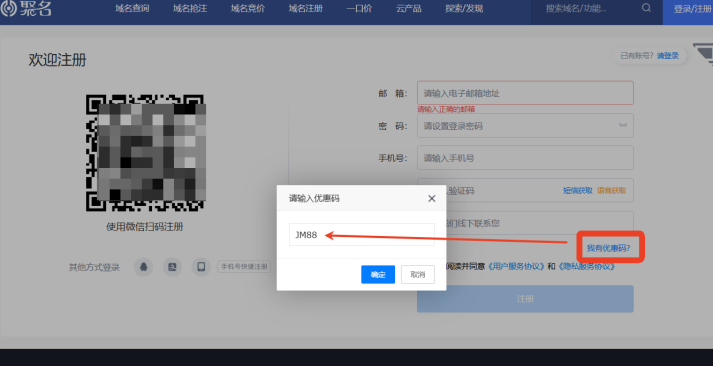Click the 其他方式登录 label
713x366 pixels.
(x=94, y=267)
